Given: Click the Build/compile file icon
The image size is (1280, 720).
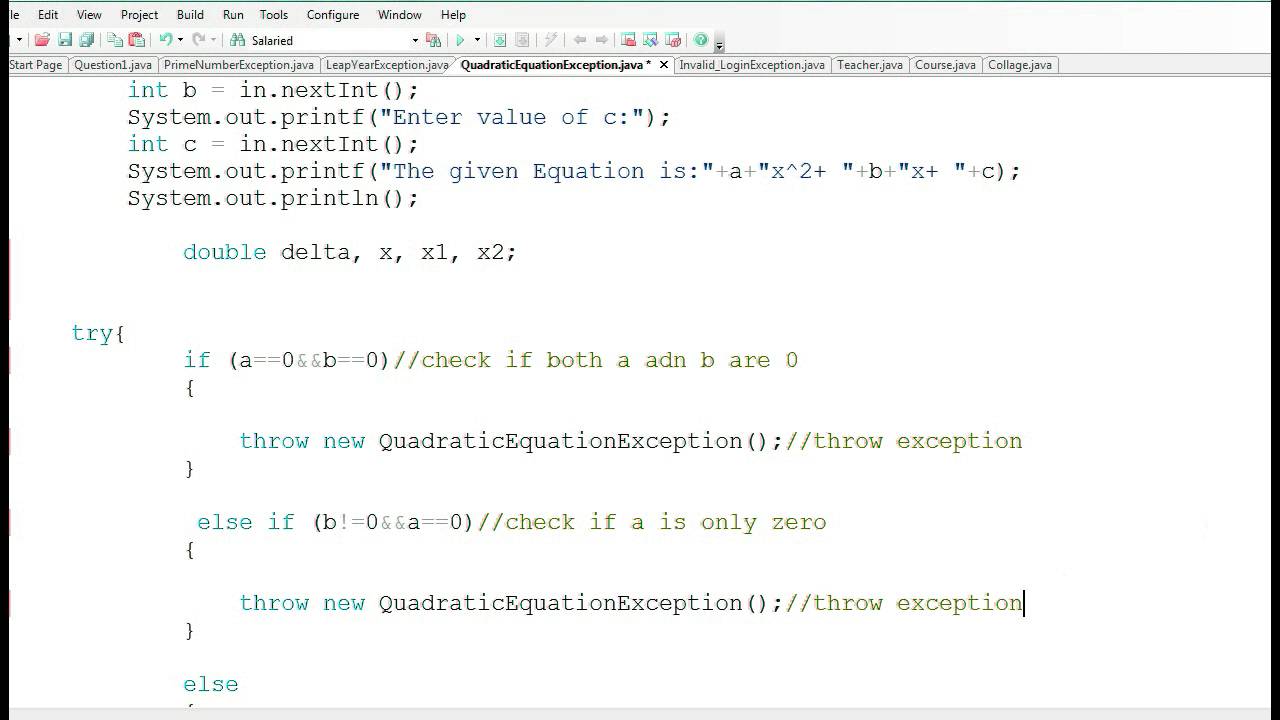Looking at the screenshot, I should click(x=500, y=40).
